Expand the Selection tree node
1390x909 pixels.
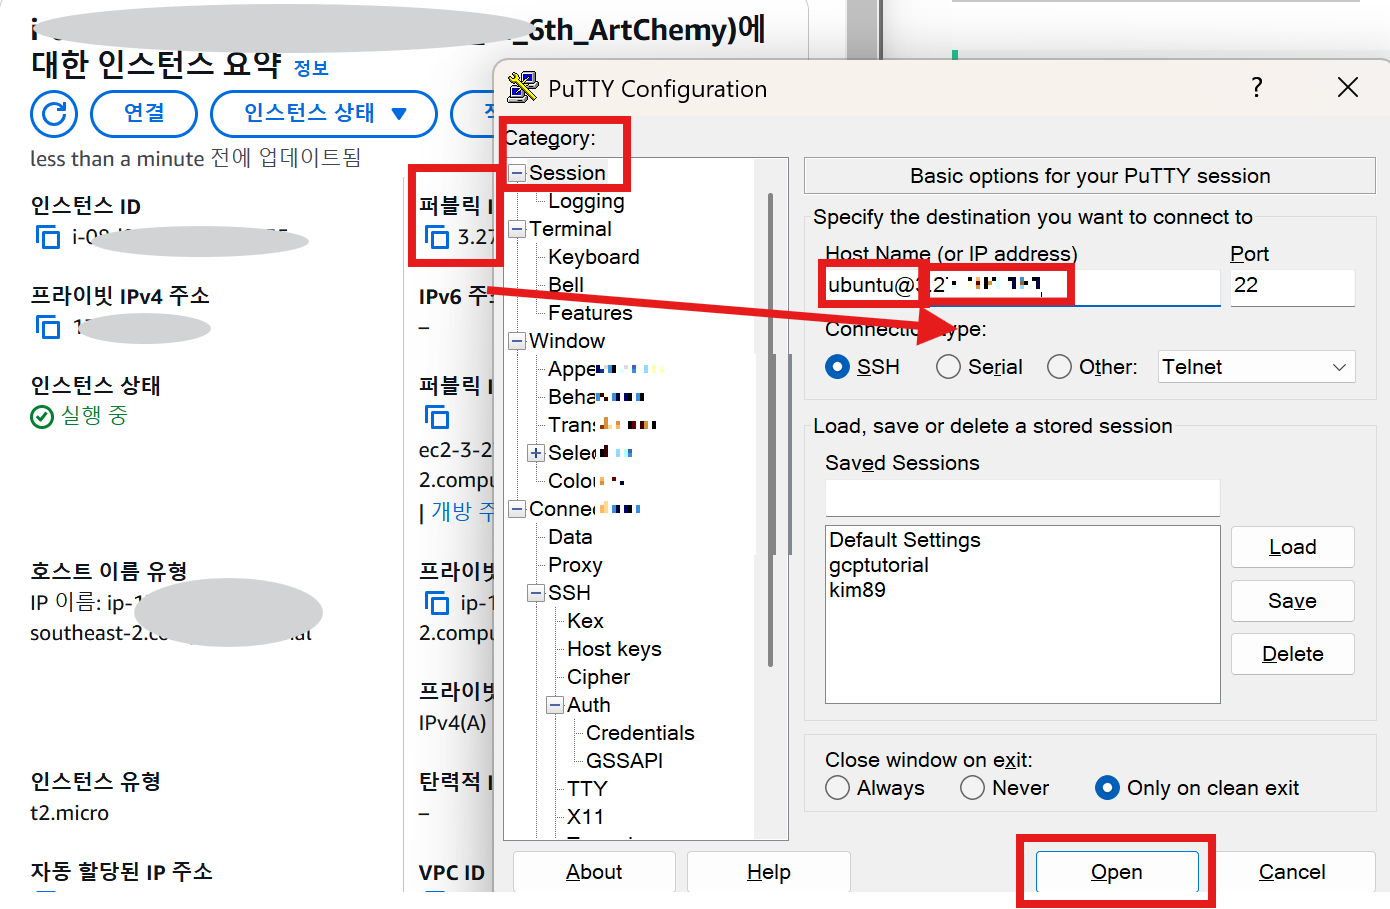(536, 453)
